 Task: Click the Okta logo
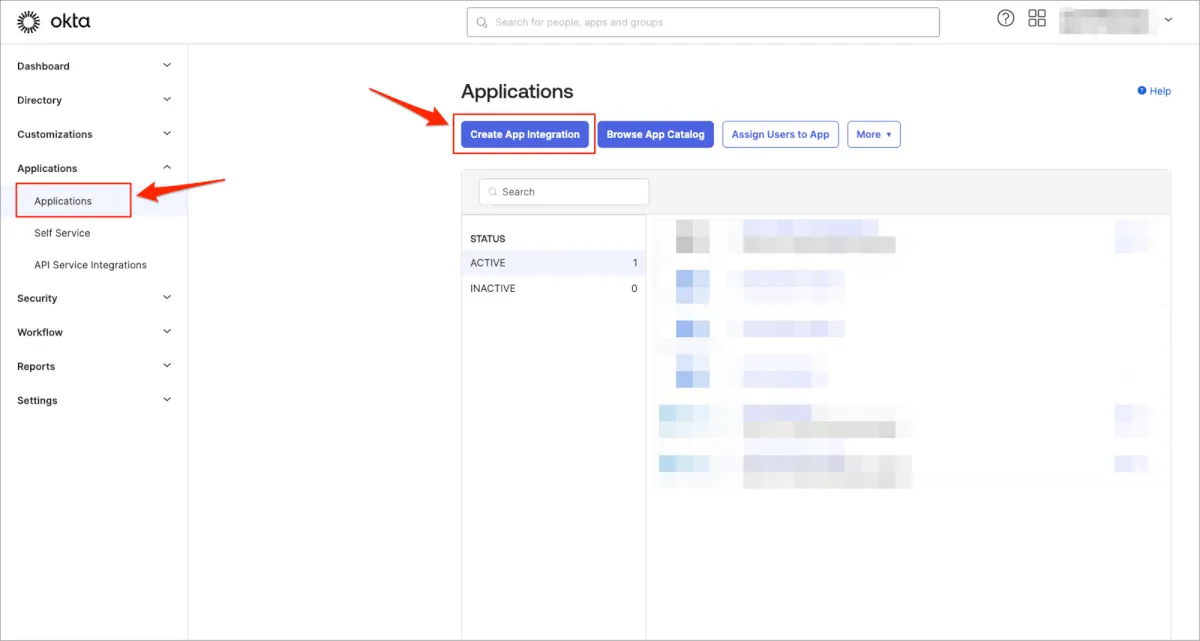coord(54,20)
